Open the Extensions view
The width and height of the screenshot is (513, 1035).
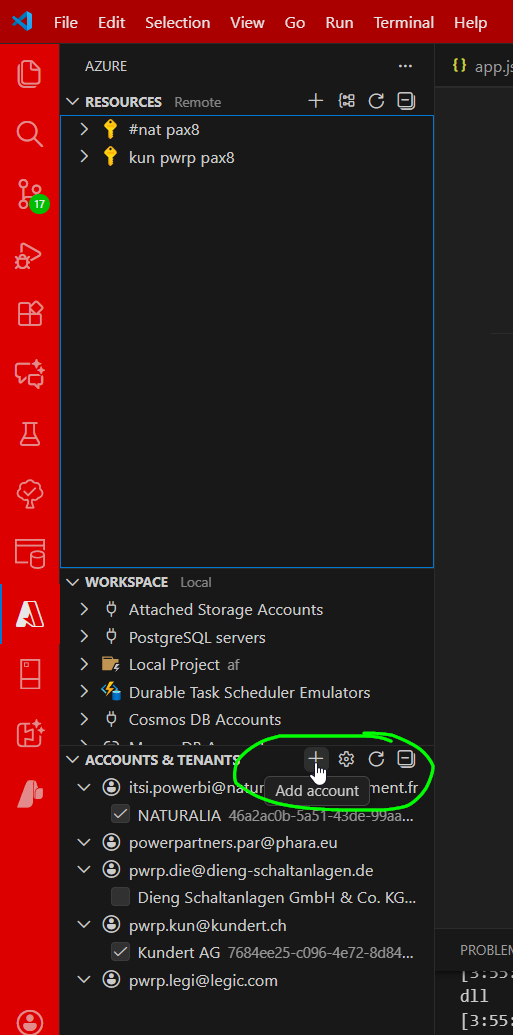tap(29, 314)
